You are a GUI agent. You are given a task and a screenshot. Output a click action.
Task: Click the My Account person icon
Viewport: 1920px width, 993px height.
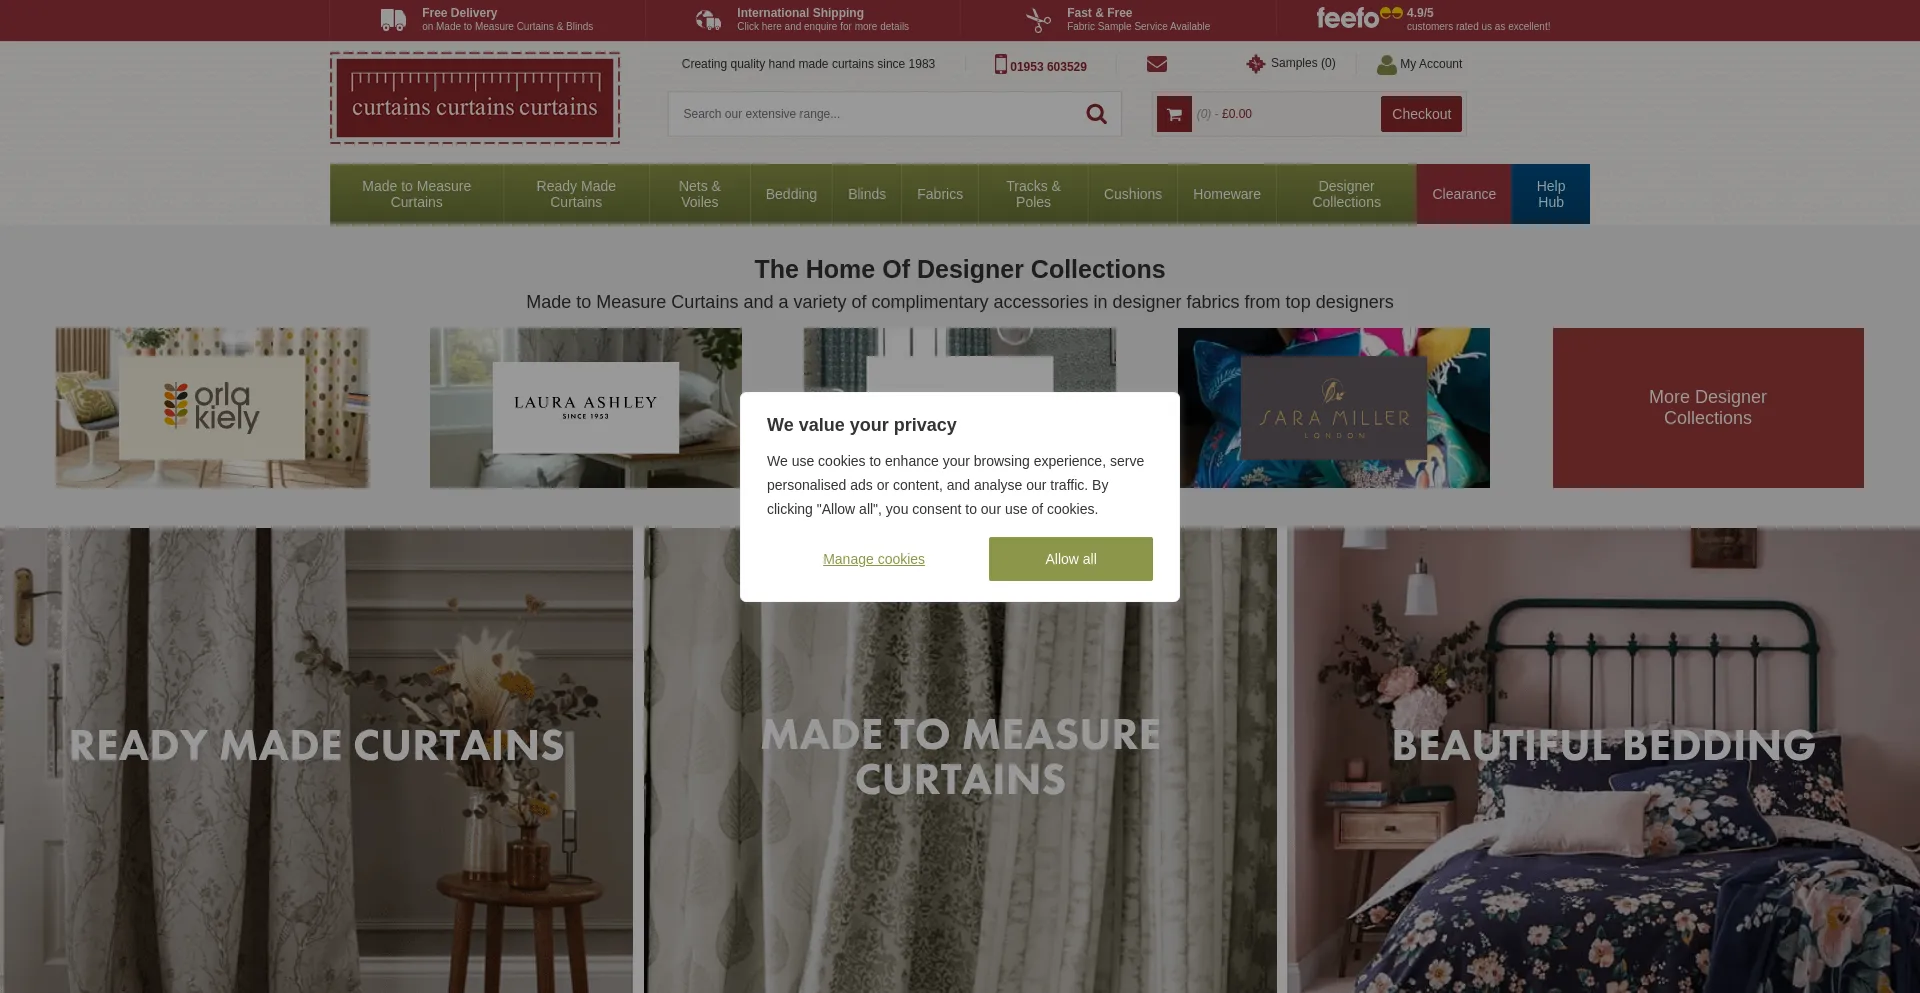[x=1386, y=65]
